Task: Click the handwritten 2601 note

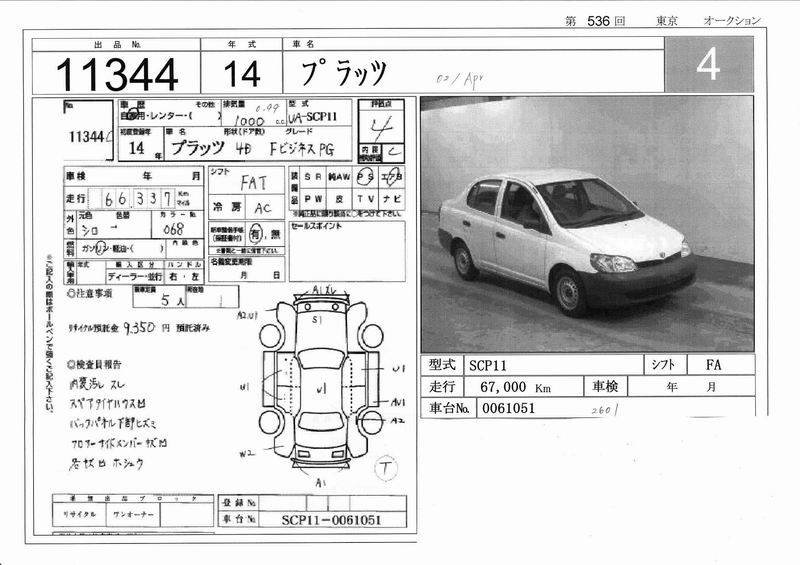Action: pos(605,410)
